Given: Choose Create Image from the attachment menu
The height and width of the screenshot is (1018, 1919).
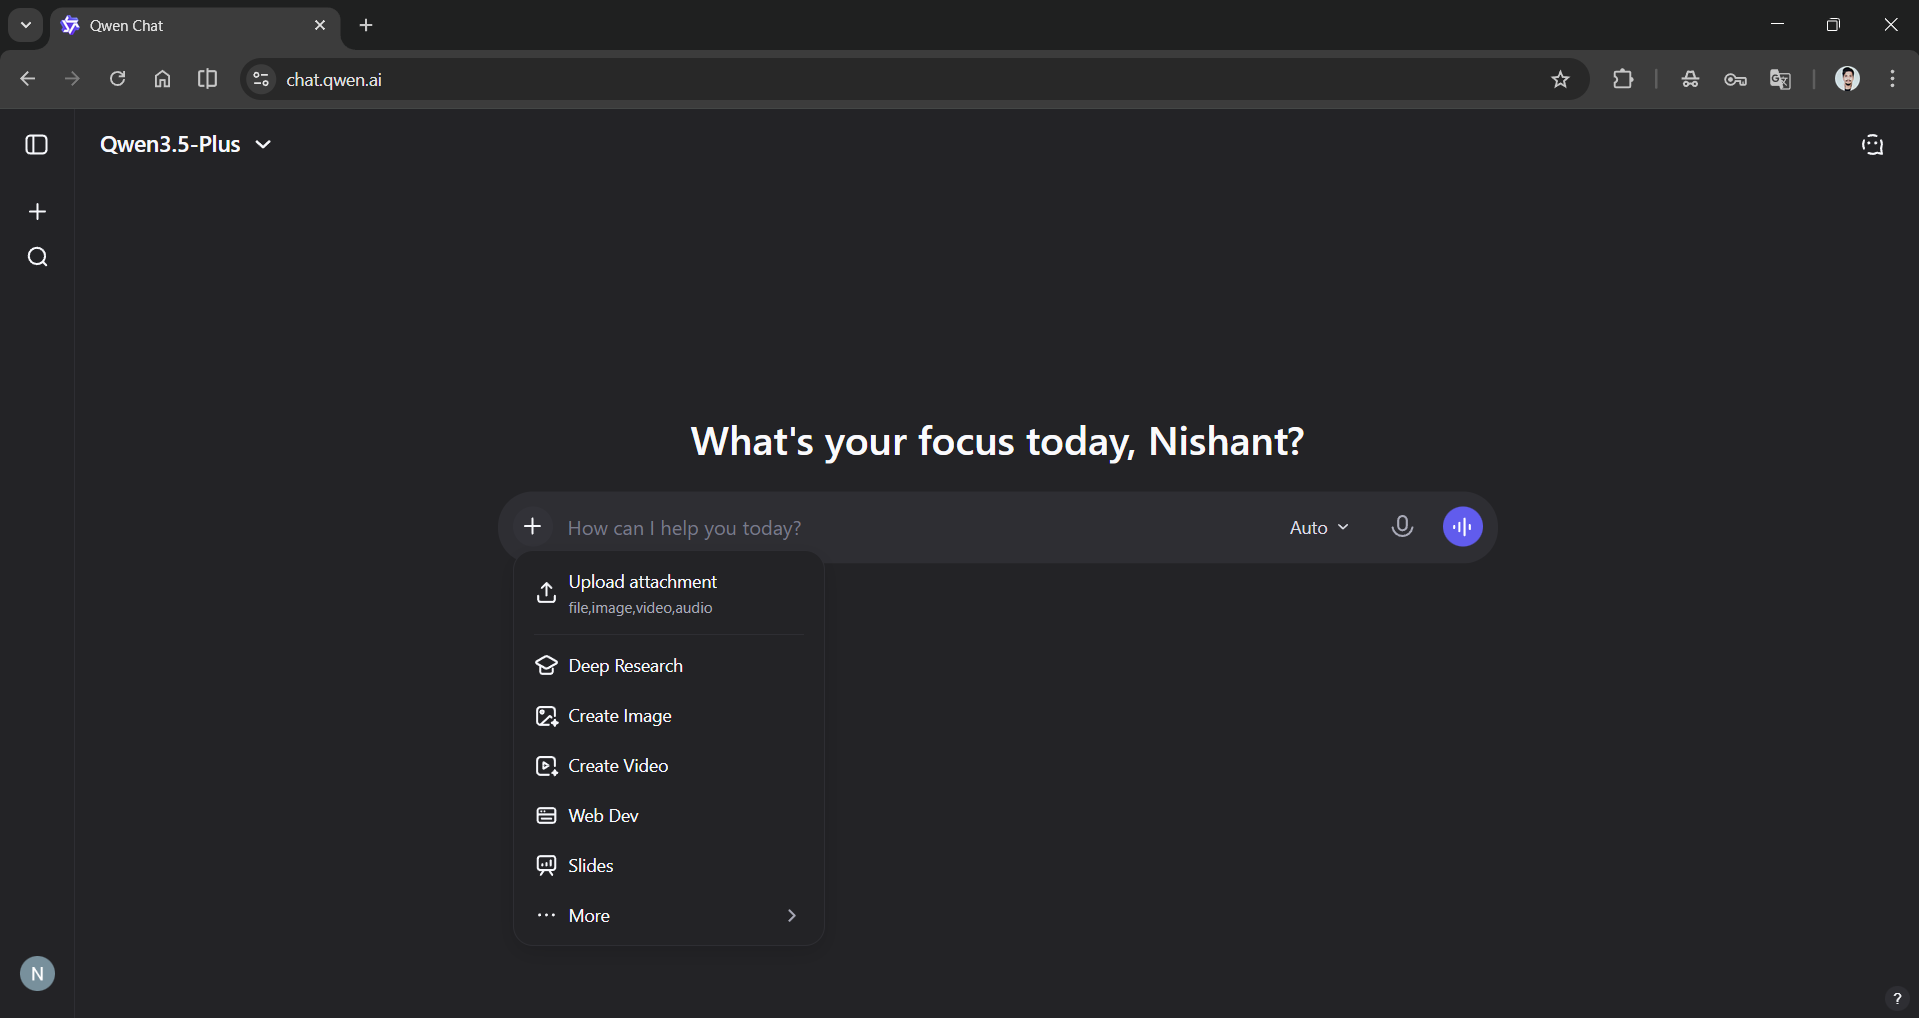Looking at the screenshot, I should 619,716.
